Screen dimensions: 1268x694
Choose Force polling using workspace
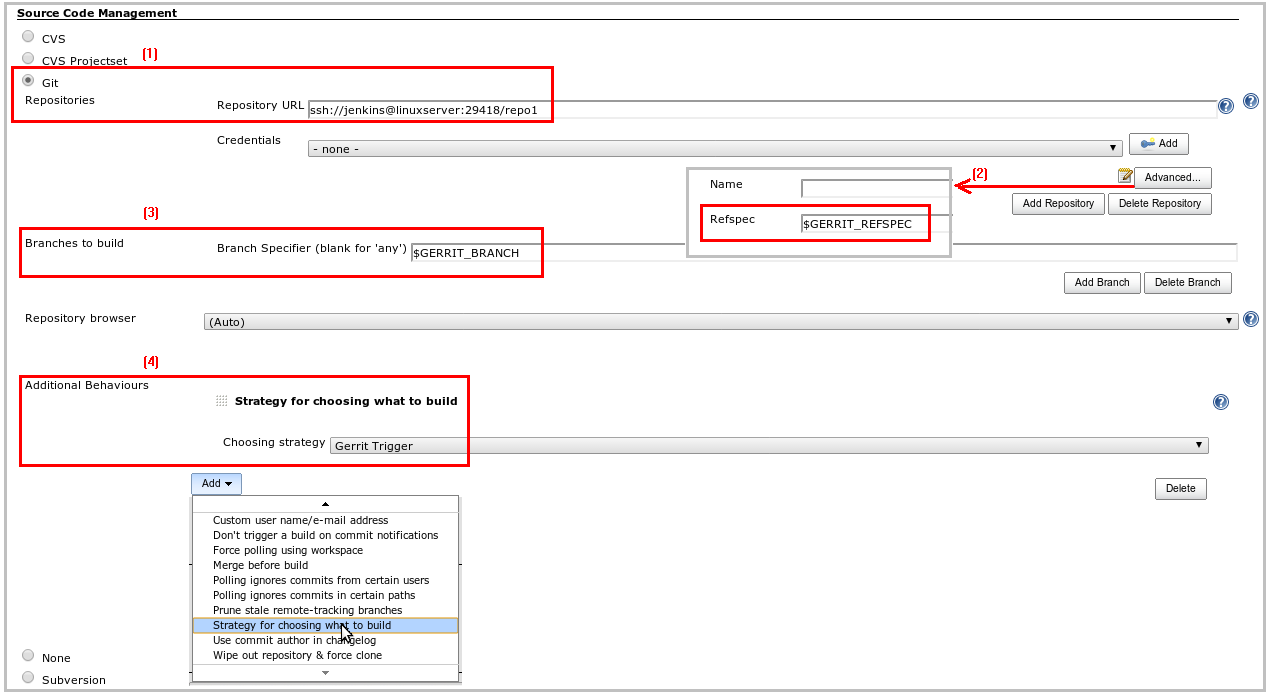(325, 550)
